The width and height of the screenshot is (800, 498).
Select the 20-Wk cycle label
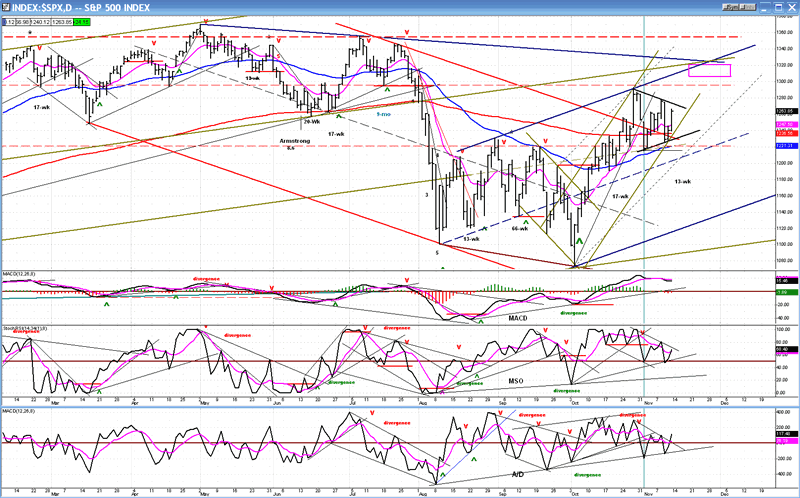coord(311,121)
